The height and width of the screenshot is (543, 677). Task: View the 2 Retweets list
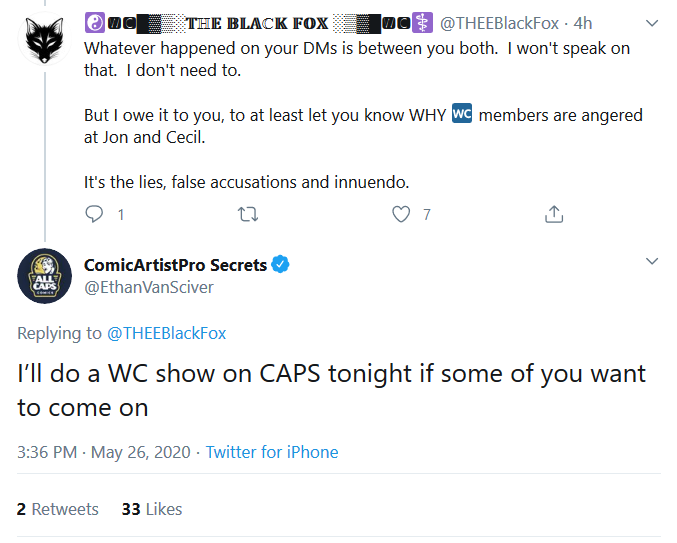57,509
